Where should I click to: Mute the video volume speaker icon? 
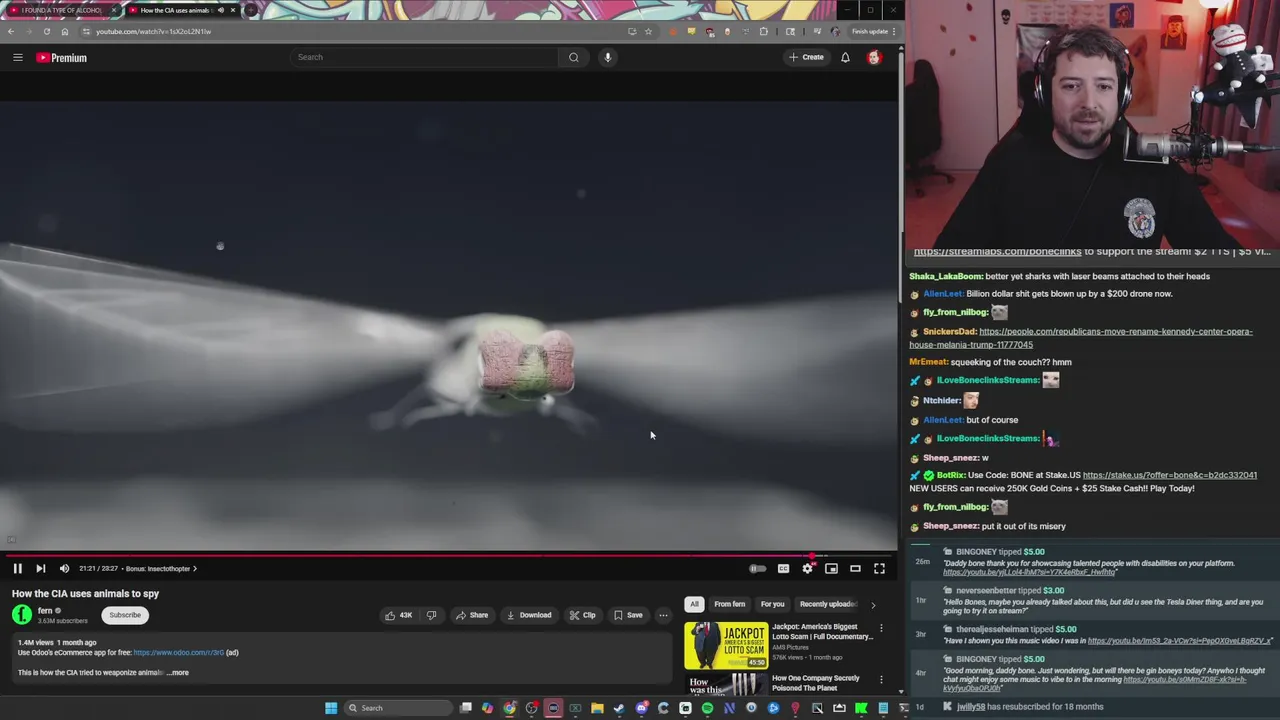click(65, 568)
